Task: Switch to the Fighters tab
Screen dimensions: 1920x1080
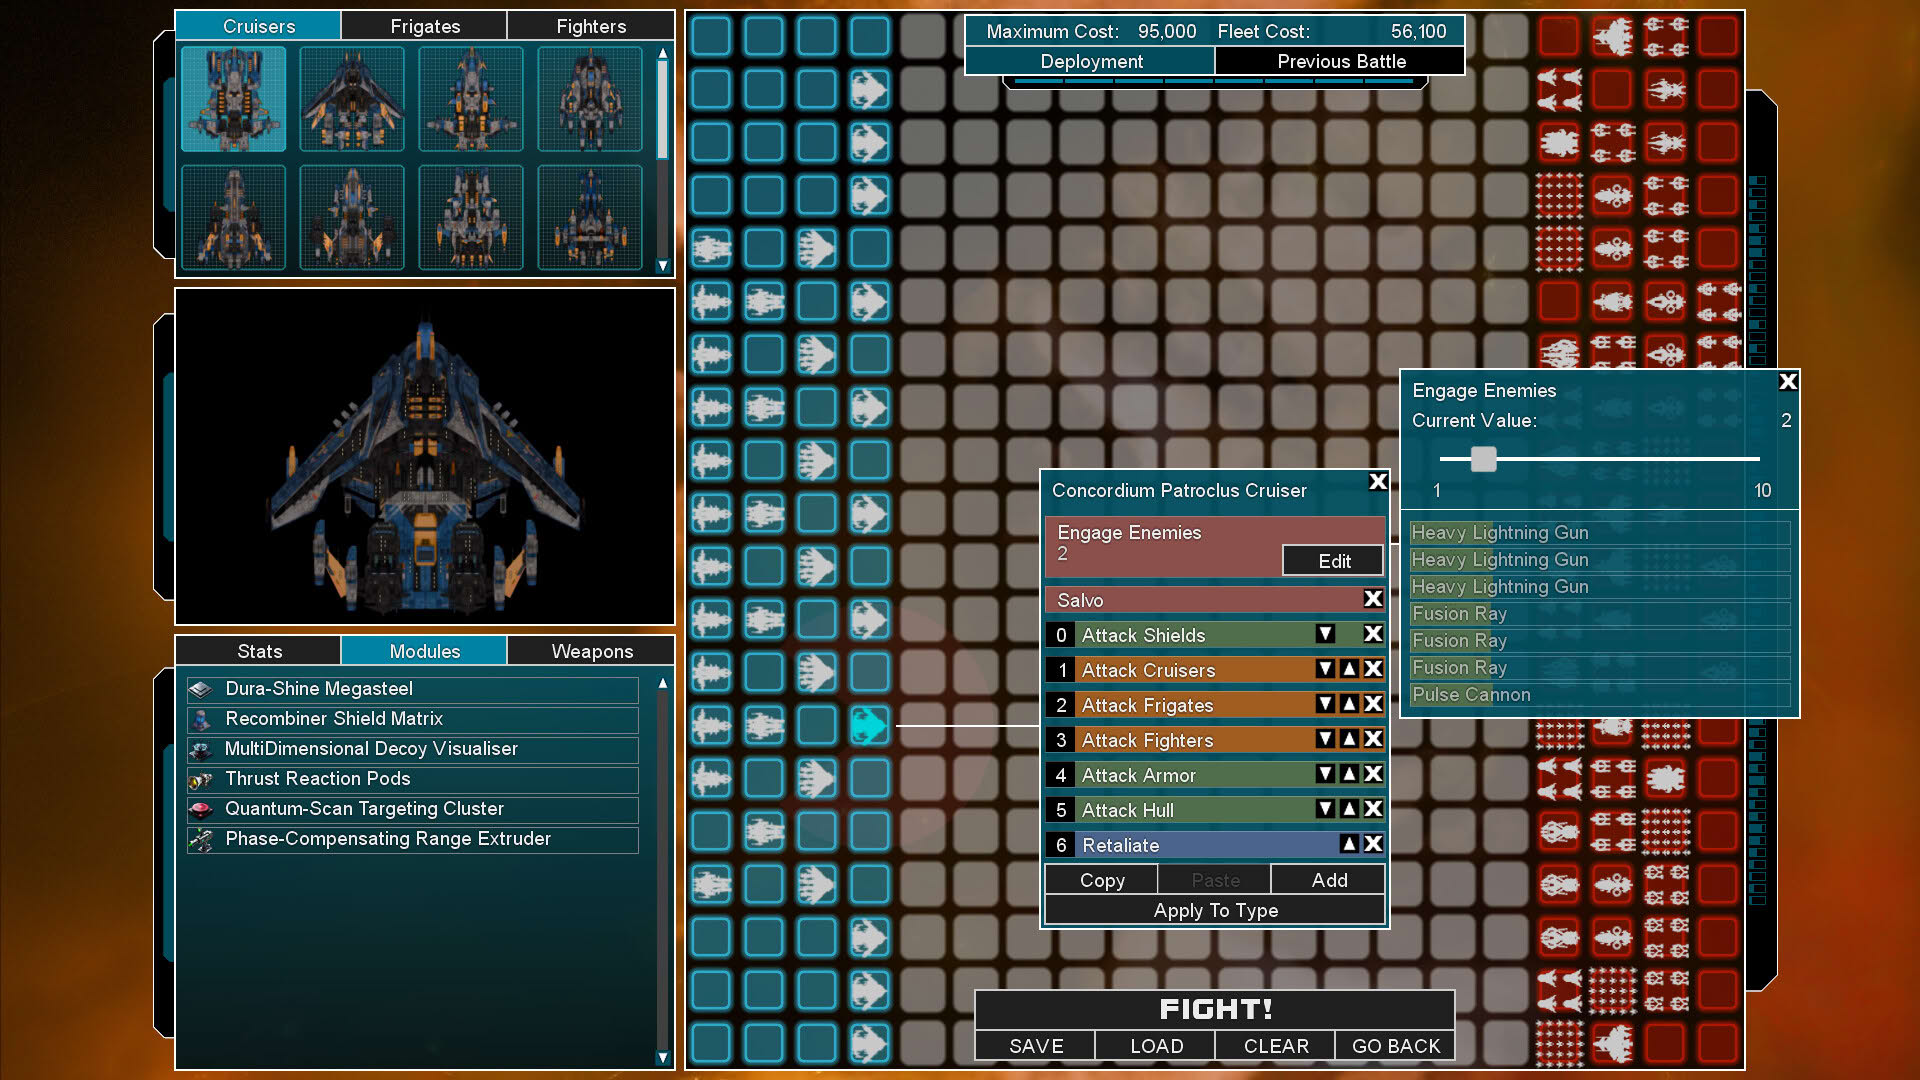Action: click(x=591, y=26)
